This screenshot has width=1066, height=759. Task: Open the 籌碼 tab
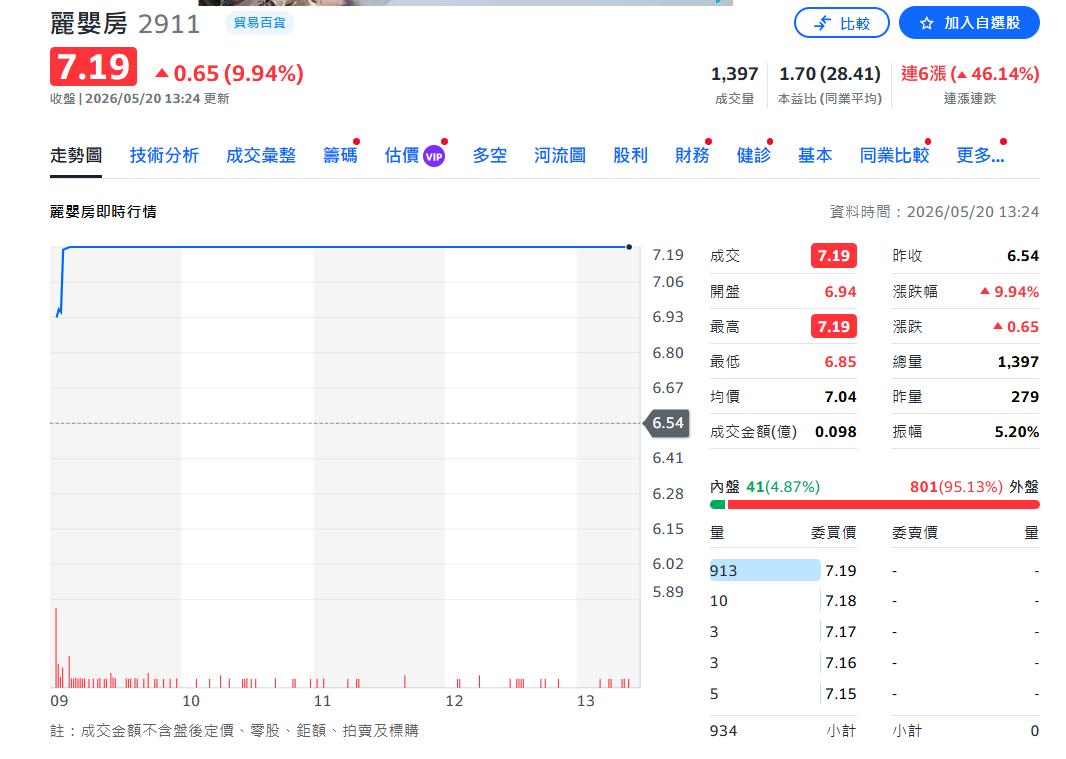click(x=340, y=156)
